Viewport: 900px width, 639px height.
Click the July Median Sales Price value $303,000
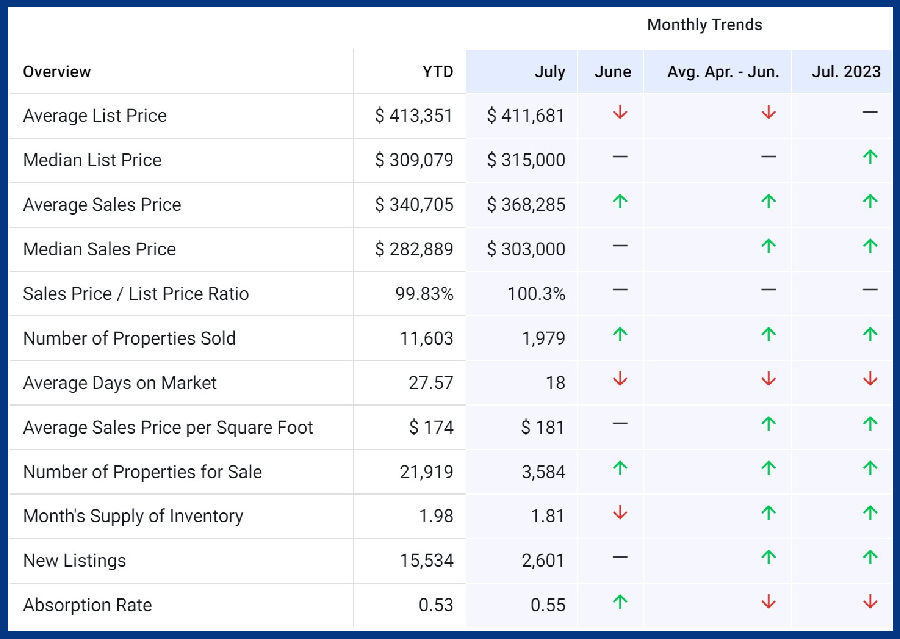tap(526, 249)
